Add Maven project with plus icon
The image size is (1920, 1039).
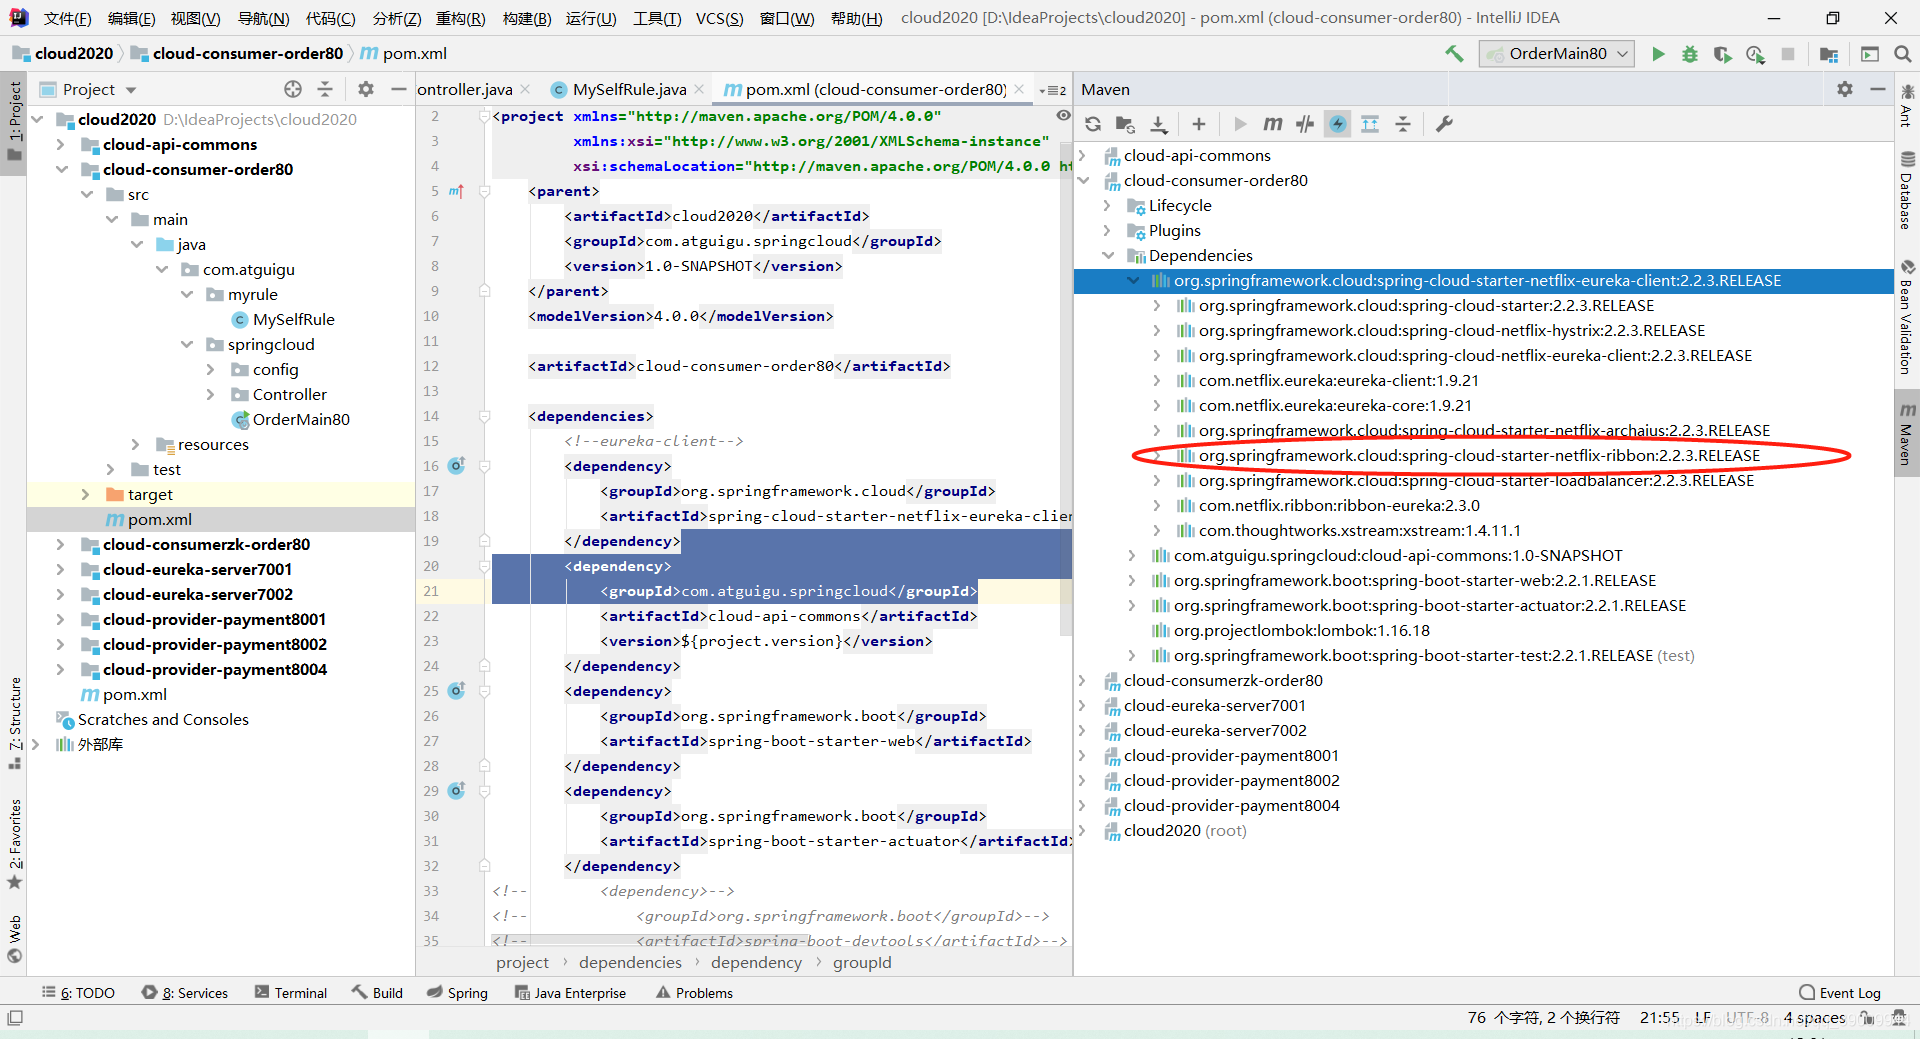(x=1199, y=124)
